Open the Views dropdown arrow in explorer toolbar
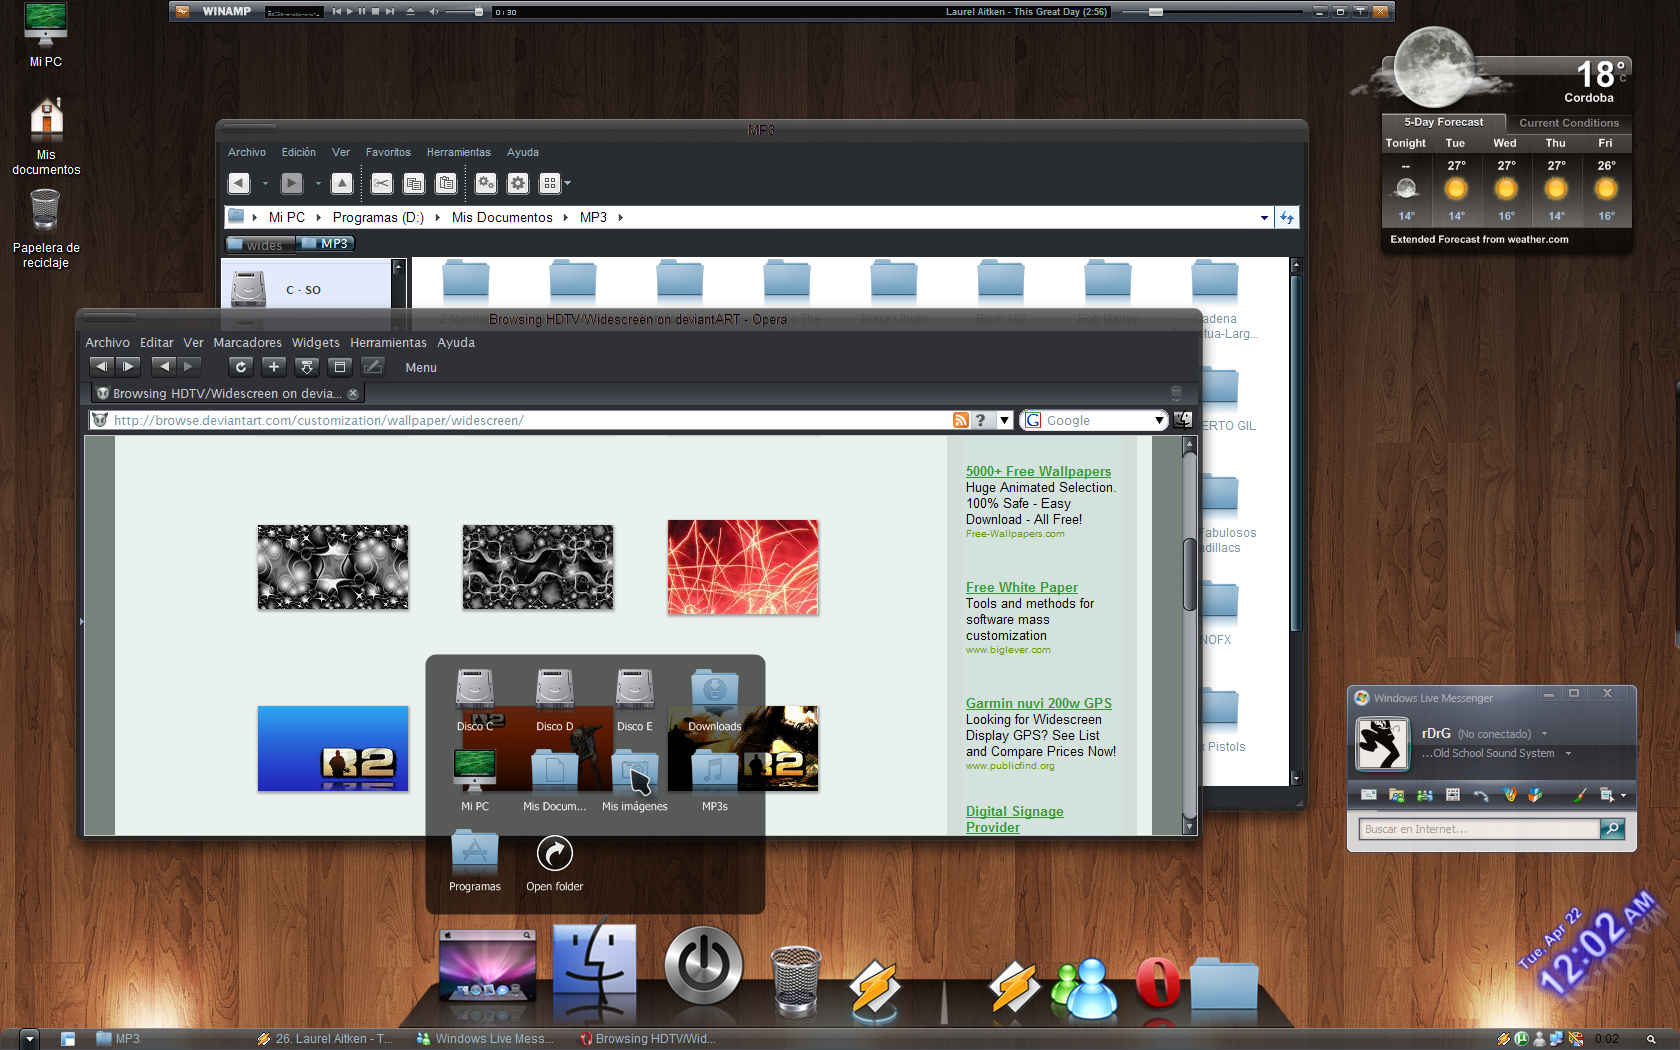This screenshot has height=1050, width=1680. (568, 184)
